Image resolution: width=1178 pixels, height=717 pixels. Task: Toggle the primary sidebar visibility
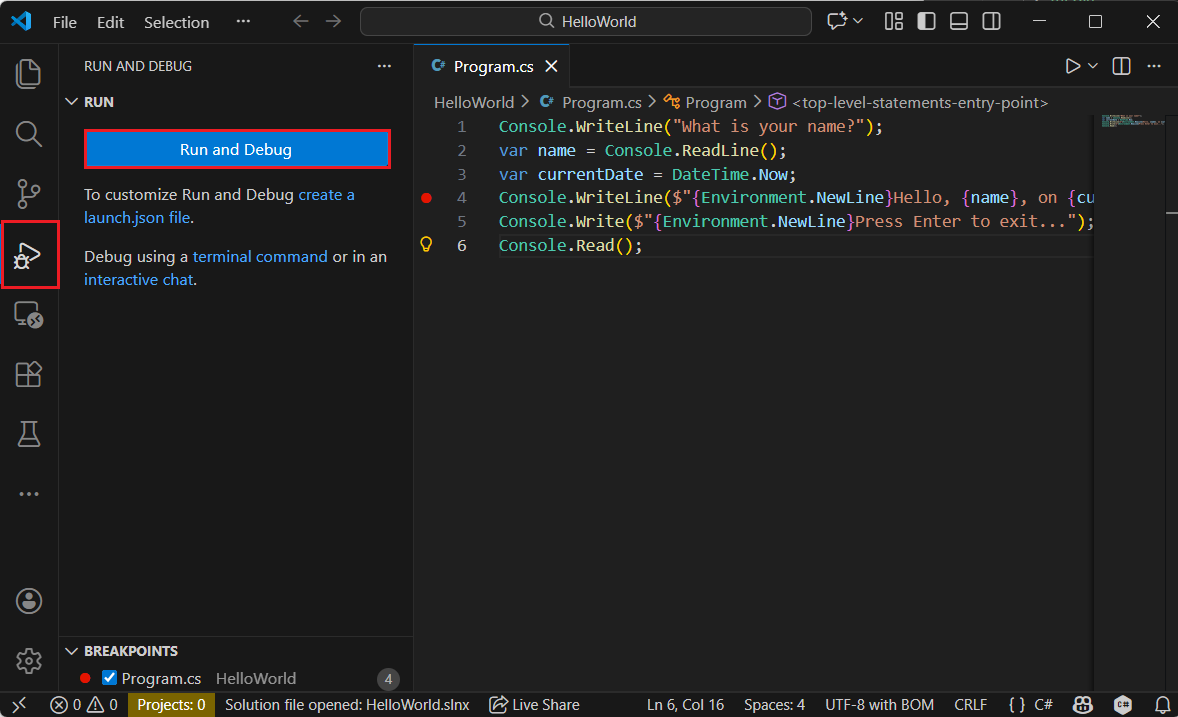[x=926, y=21]
